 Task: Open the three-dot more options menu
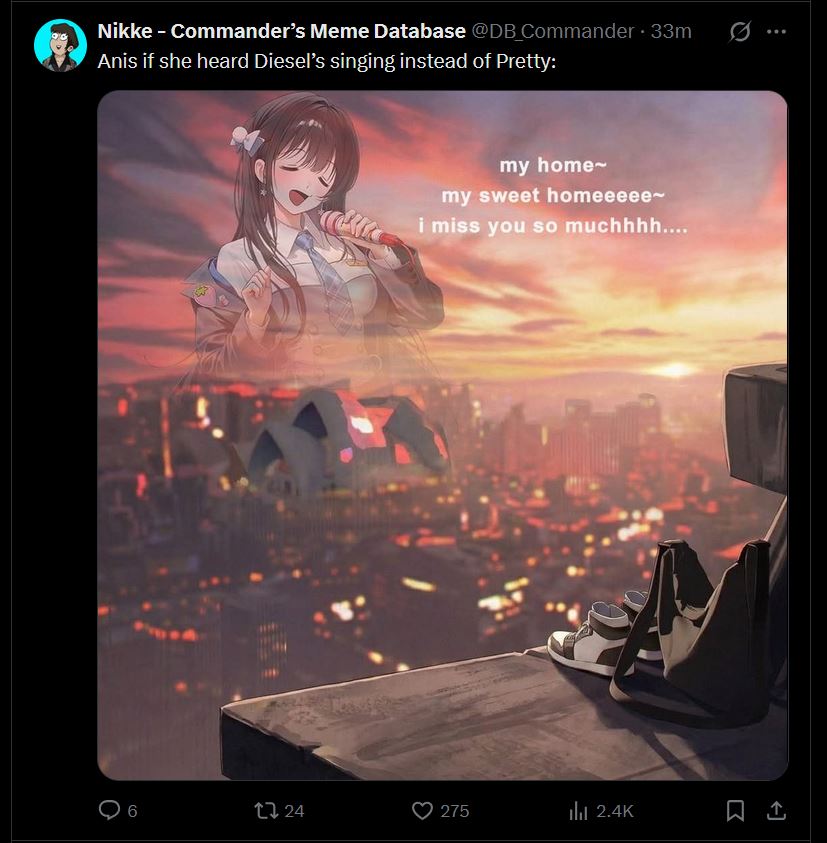tap(776, 32)
